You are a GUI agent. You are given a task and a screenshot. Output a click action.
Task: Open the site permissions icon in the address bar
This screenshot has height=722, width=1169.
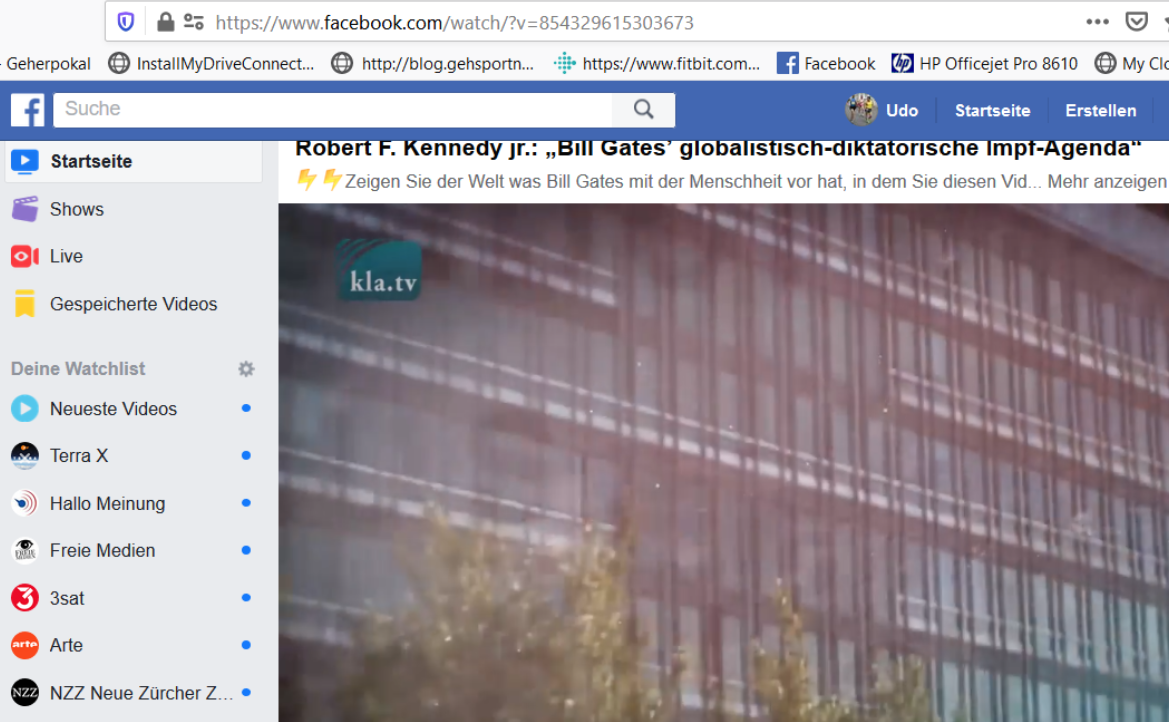click(194, 22)
